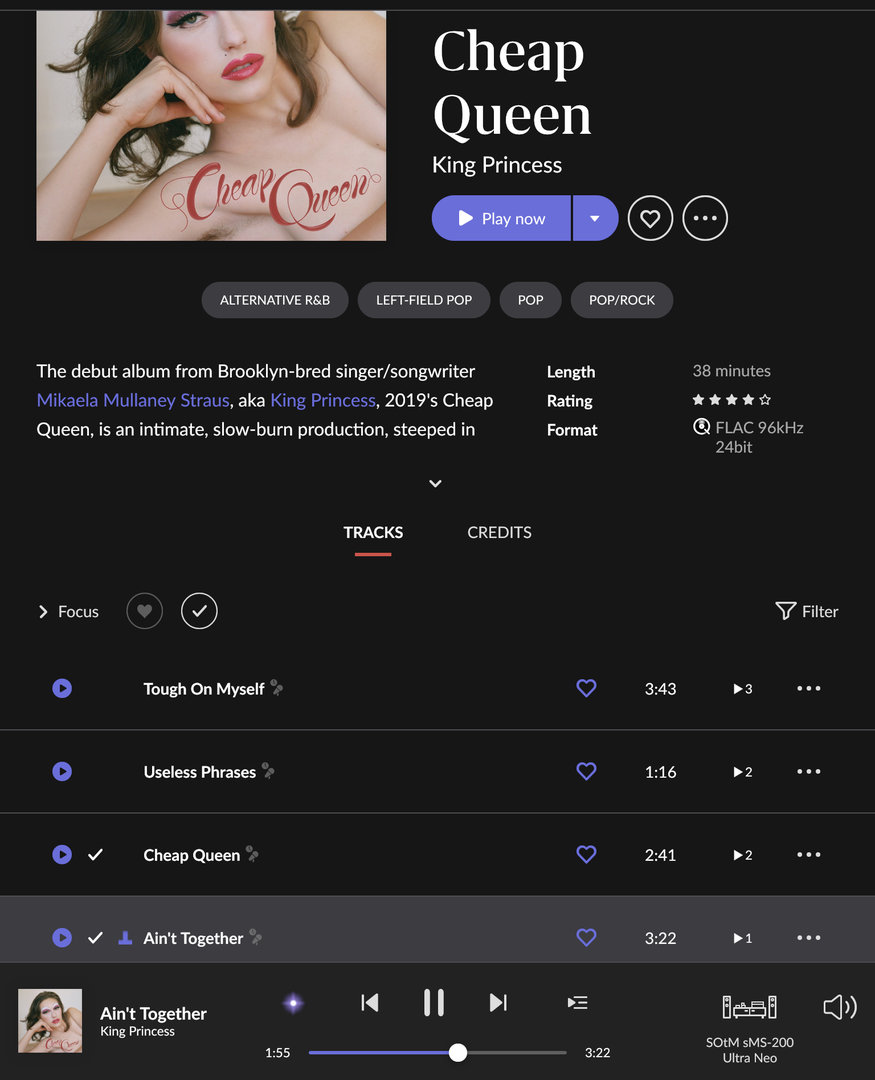Open album more options ellipsis button

click(705, 218)
